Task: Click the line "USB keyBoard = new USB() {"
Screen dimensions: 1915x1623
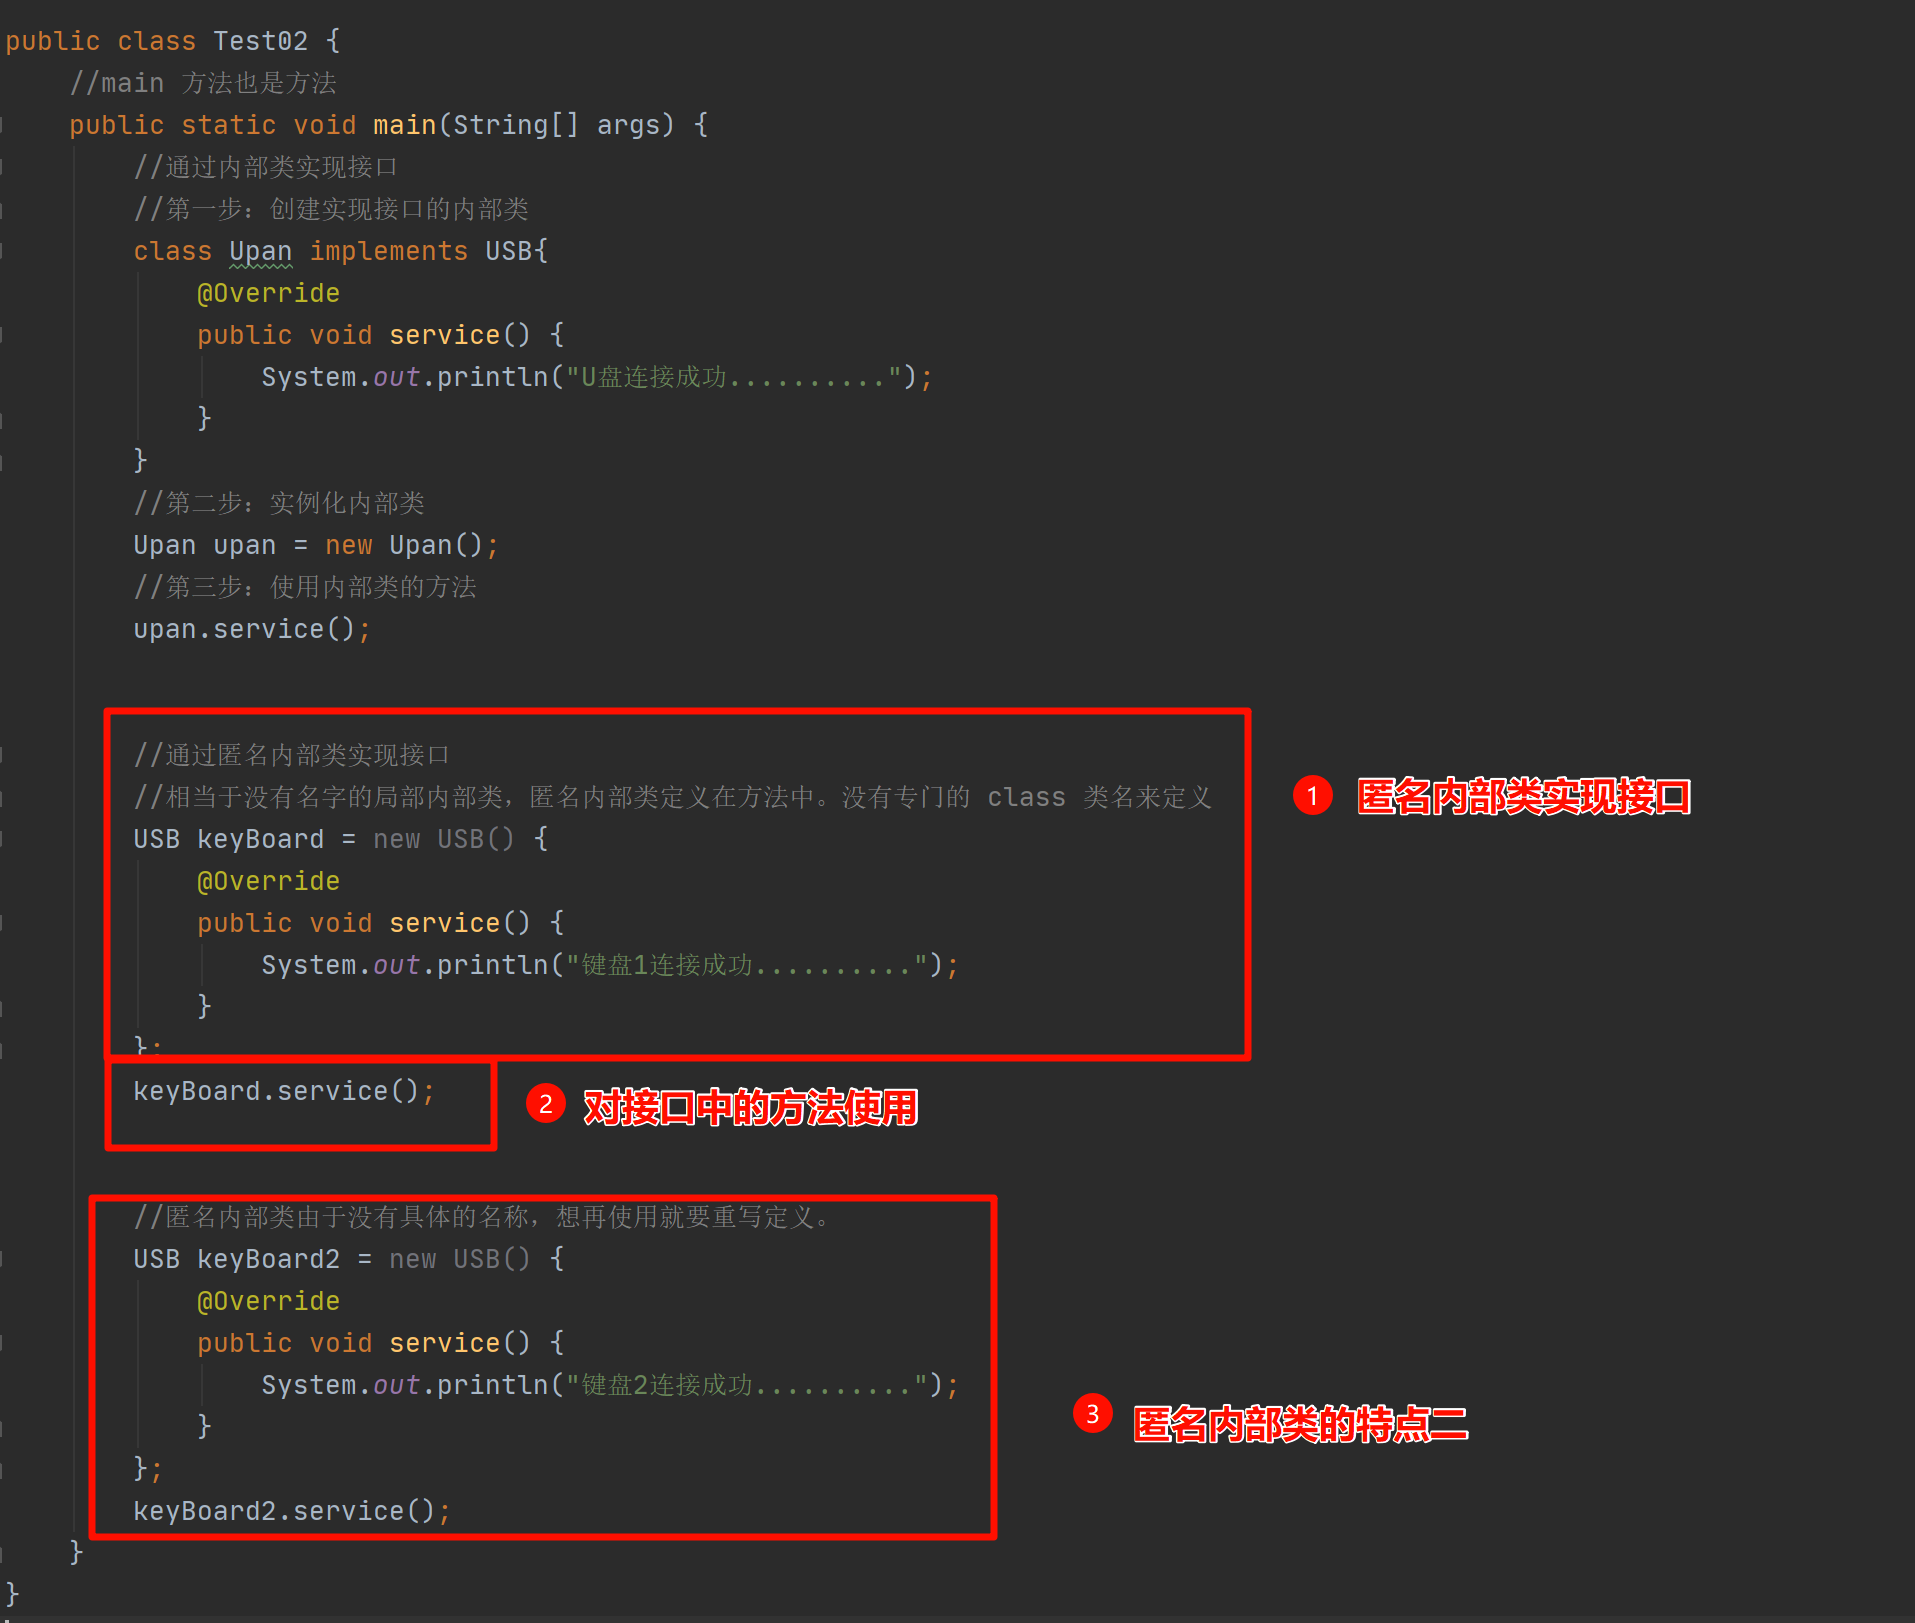Action: 341,839
